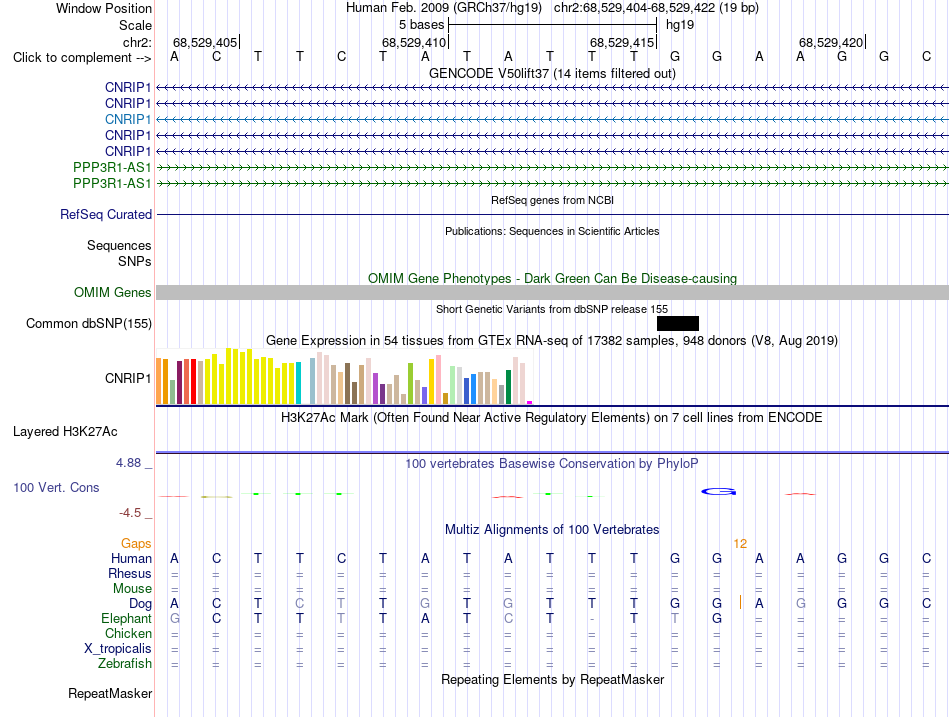Click the GENCODE V50lift37 track title

(552, 73)
